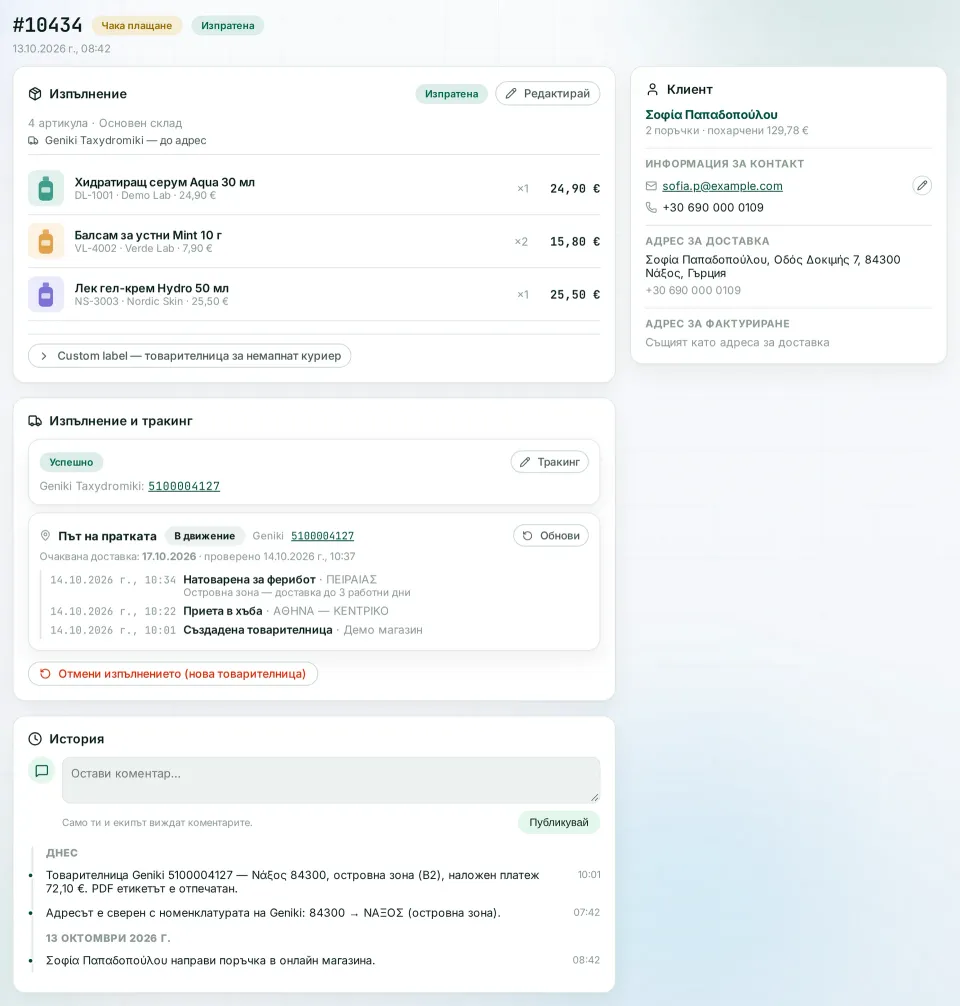This screenshot has height=1006, width=960.
Task: Click product name Лек гел-крем Hydro 50 мл
Action: 151,288
